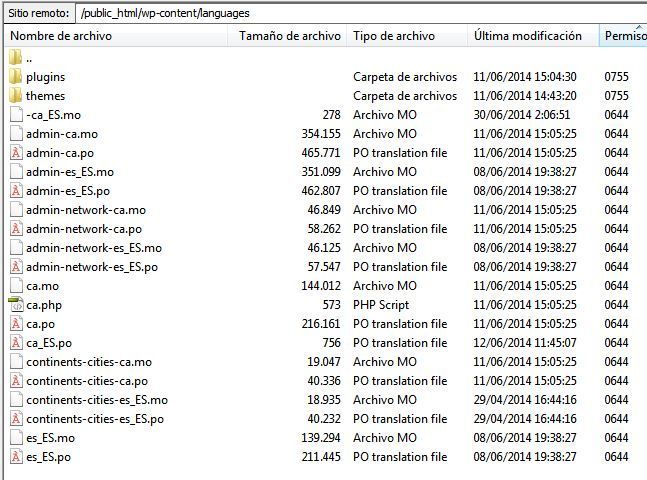
Task: Click the admin-es_ES.mo file icon
Action: pyautogui.click(x=16, y=172)
